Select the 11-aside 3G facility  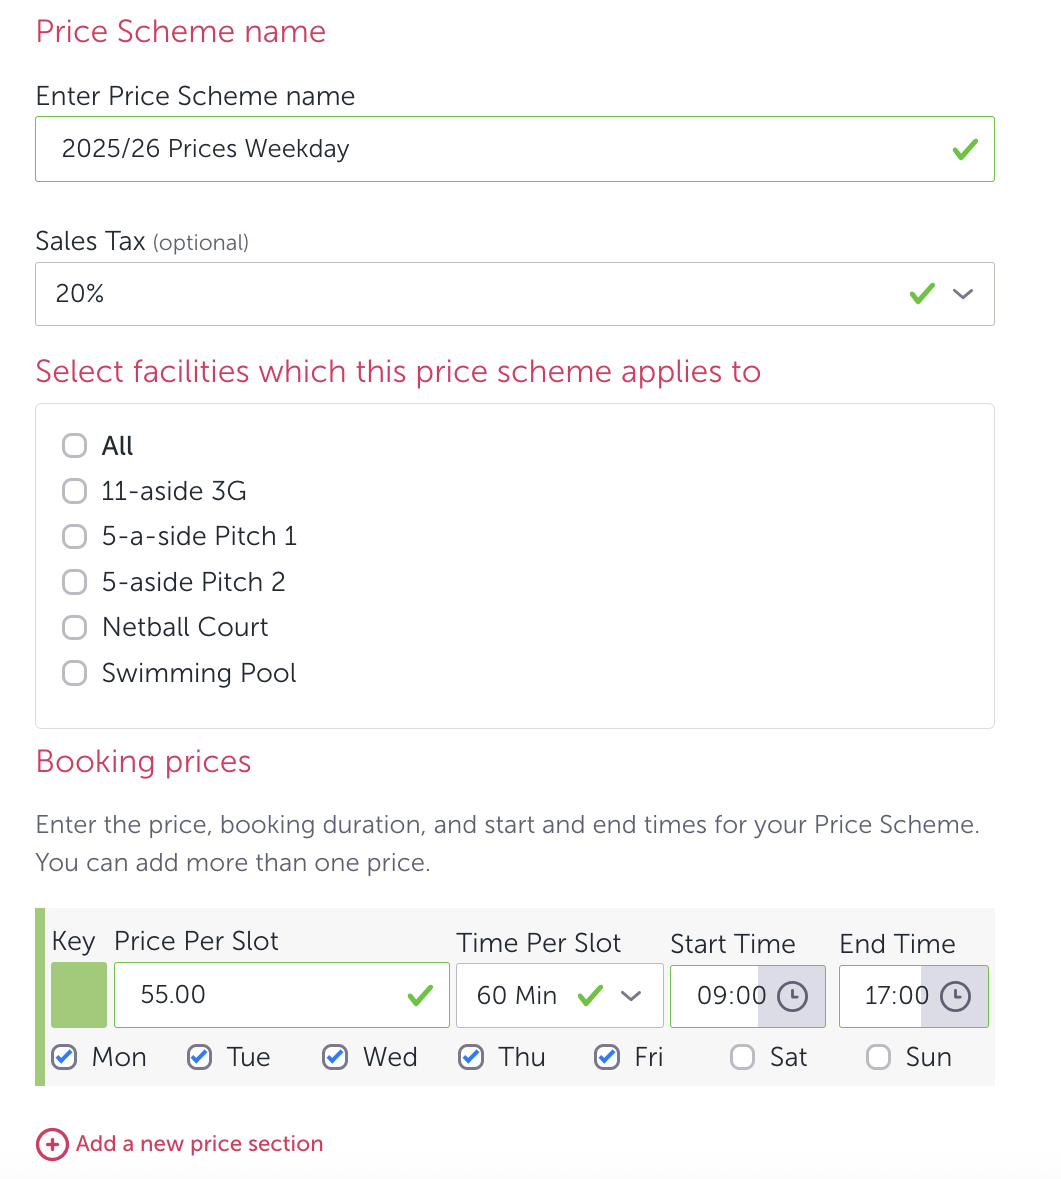coord(75,491)
